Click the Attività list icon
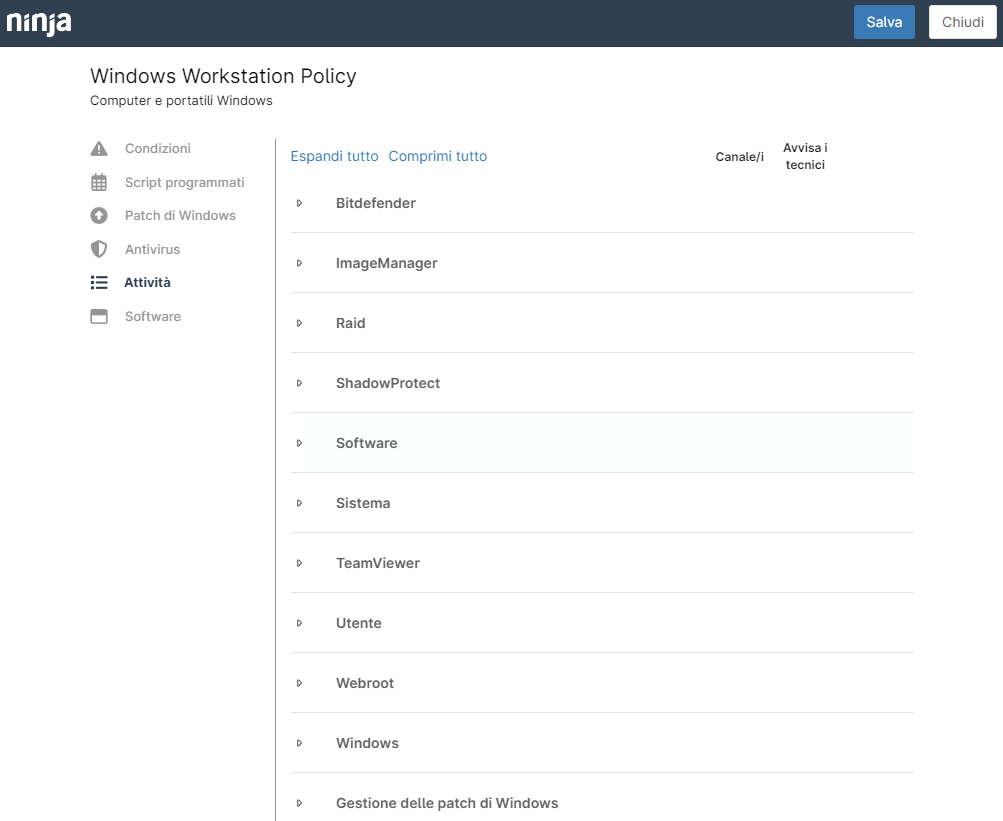This screenshot has height=821, width=1003. coord(99,283)
